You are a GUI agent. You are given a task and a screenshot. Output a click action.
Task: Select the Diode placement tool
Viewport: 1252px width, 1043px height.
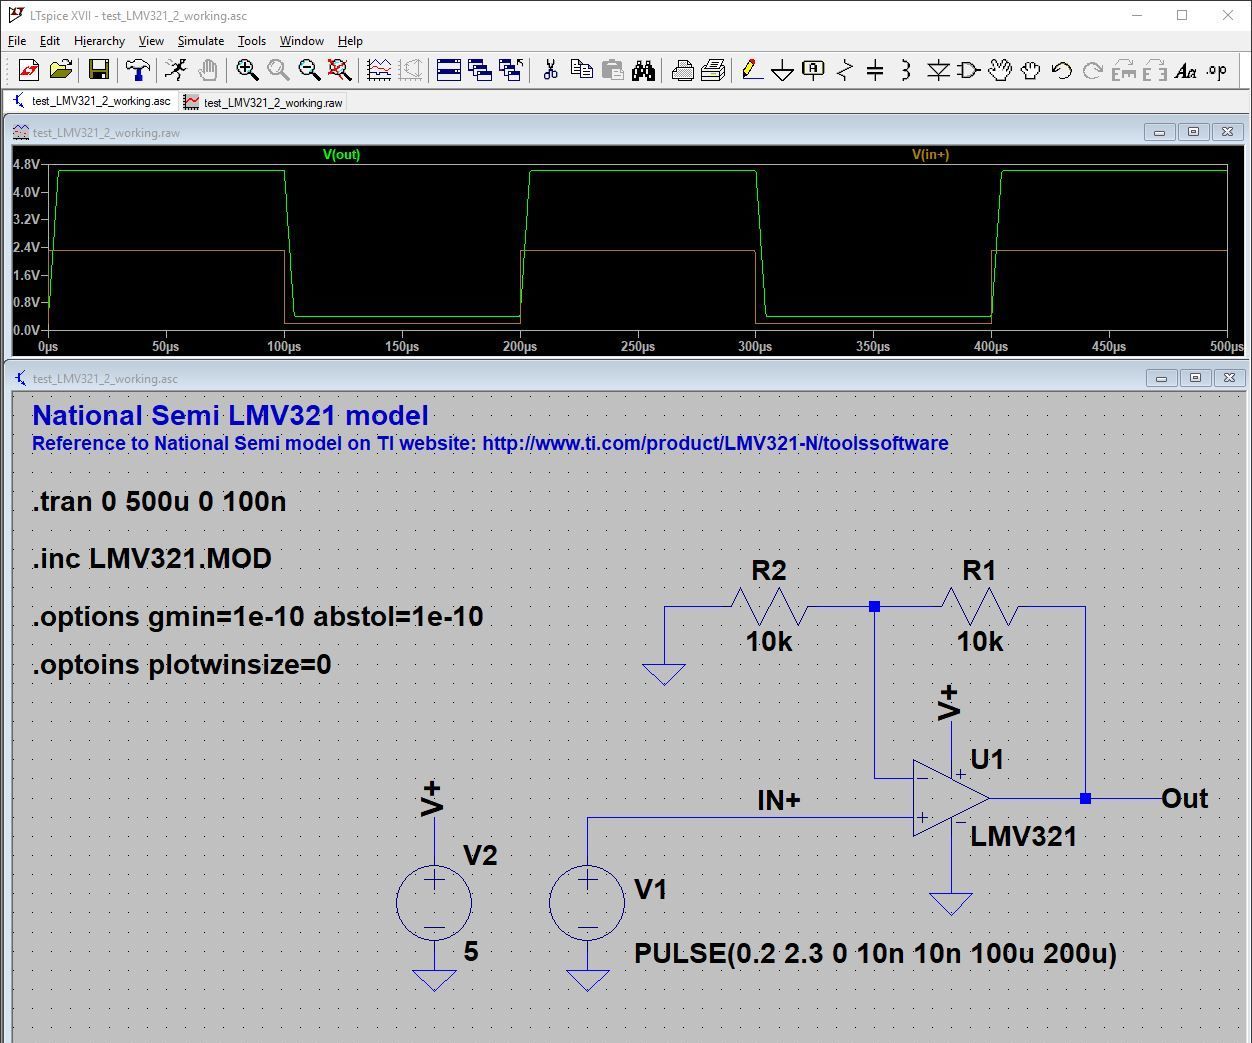pyautogui.click(x=938, y=70)
